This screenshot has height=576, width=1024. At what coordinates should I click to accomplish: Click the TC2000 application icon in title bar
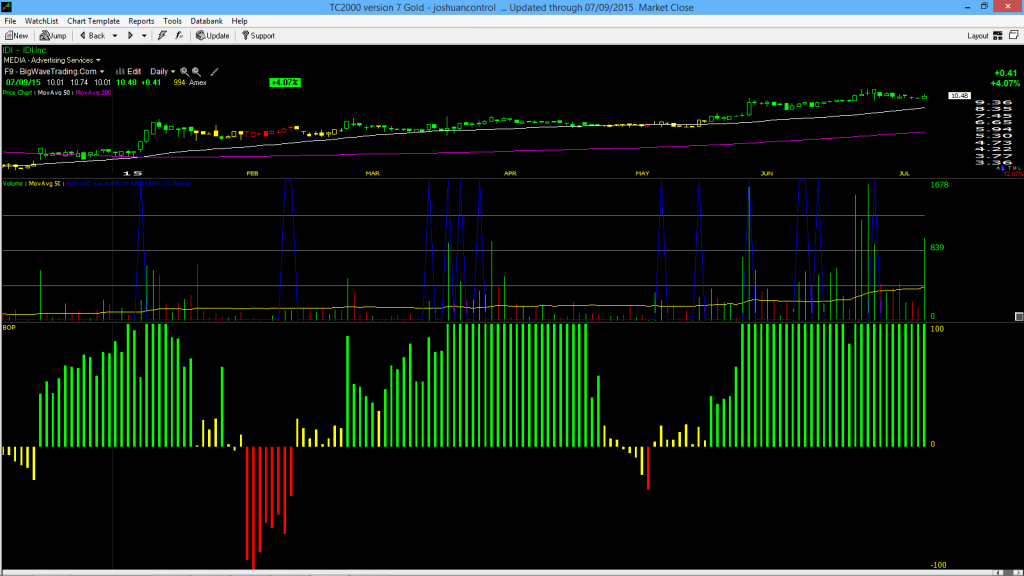[x=7, y=7]
